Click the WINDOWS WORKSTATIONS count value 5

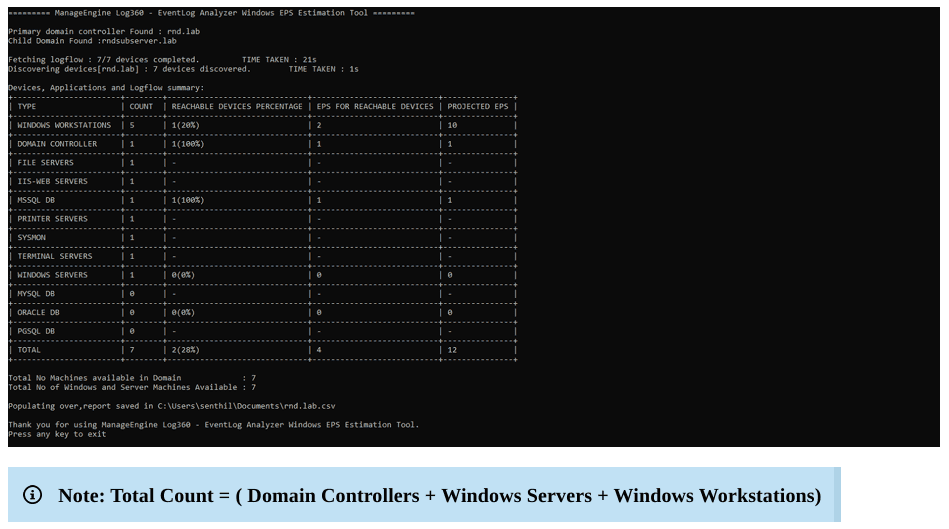pos(132,125)
